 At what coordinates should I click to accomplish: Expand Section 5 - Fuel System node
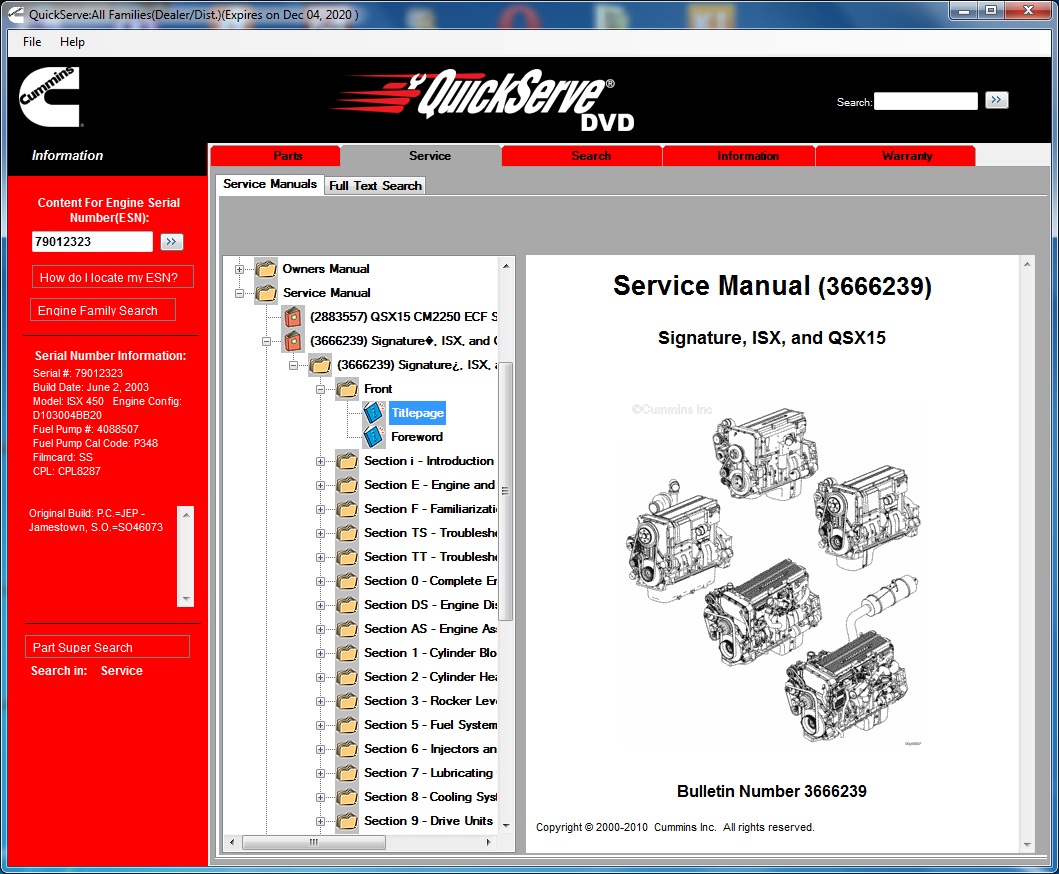click(x=320, y=725)
